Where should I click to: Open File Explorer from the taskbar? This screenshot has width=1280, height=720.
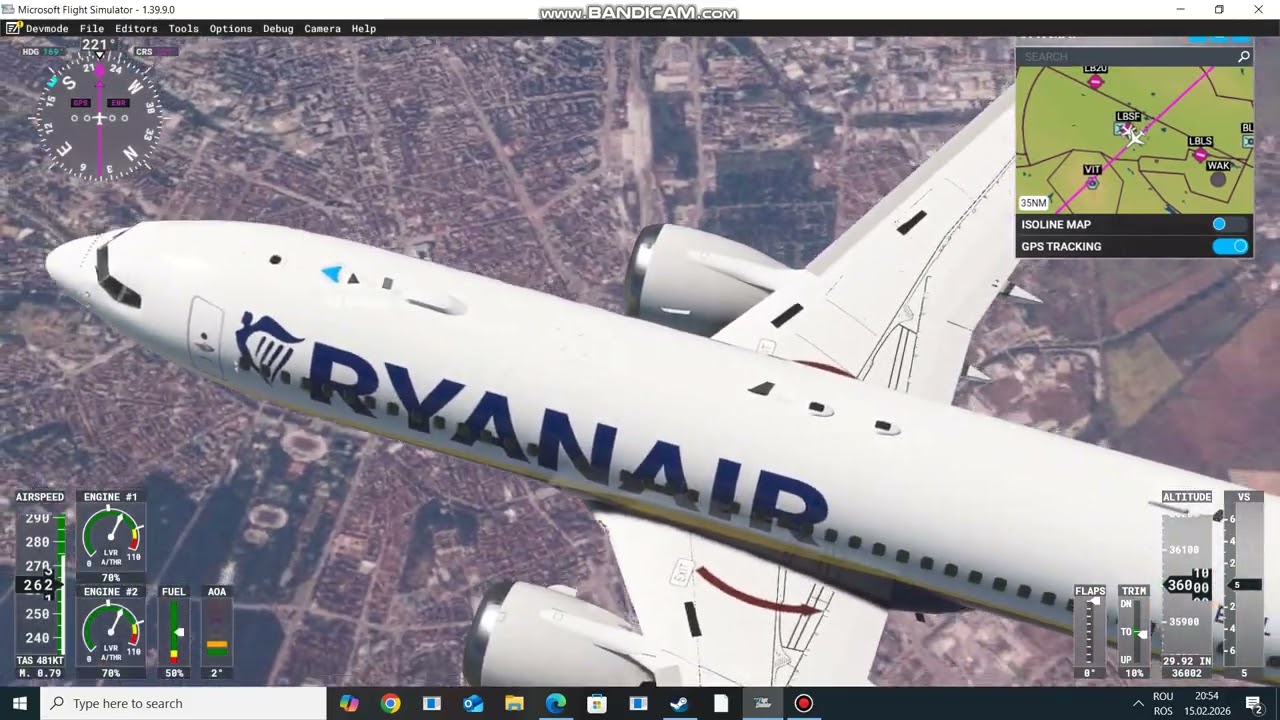[x=514, y=703]
